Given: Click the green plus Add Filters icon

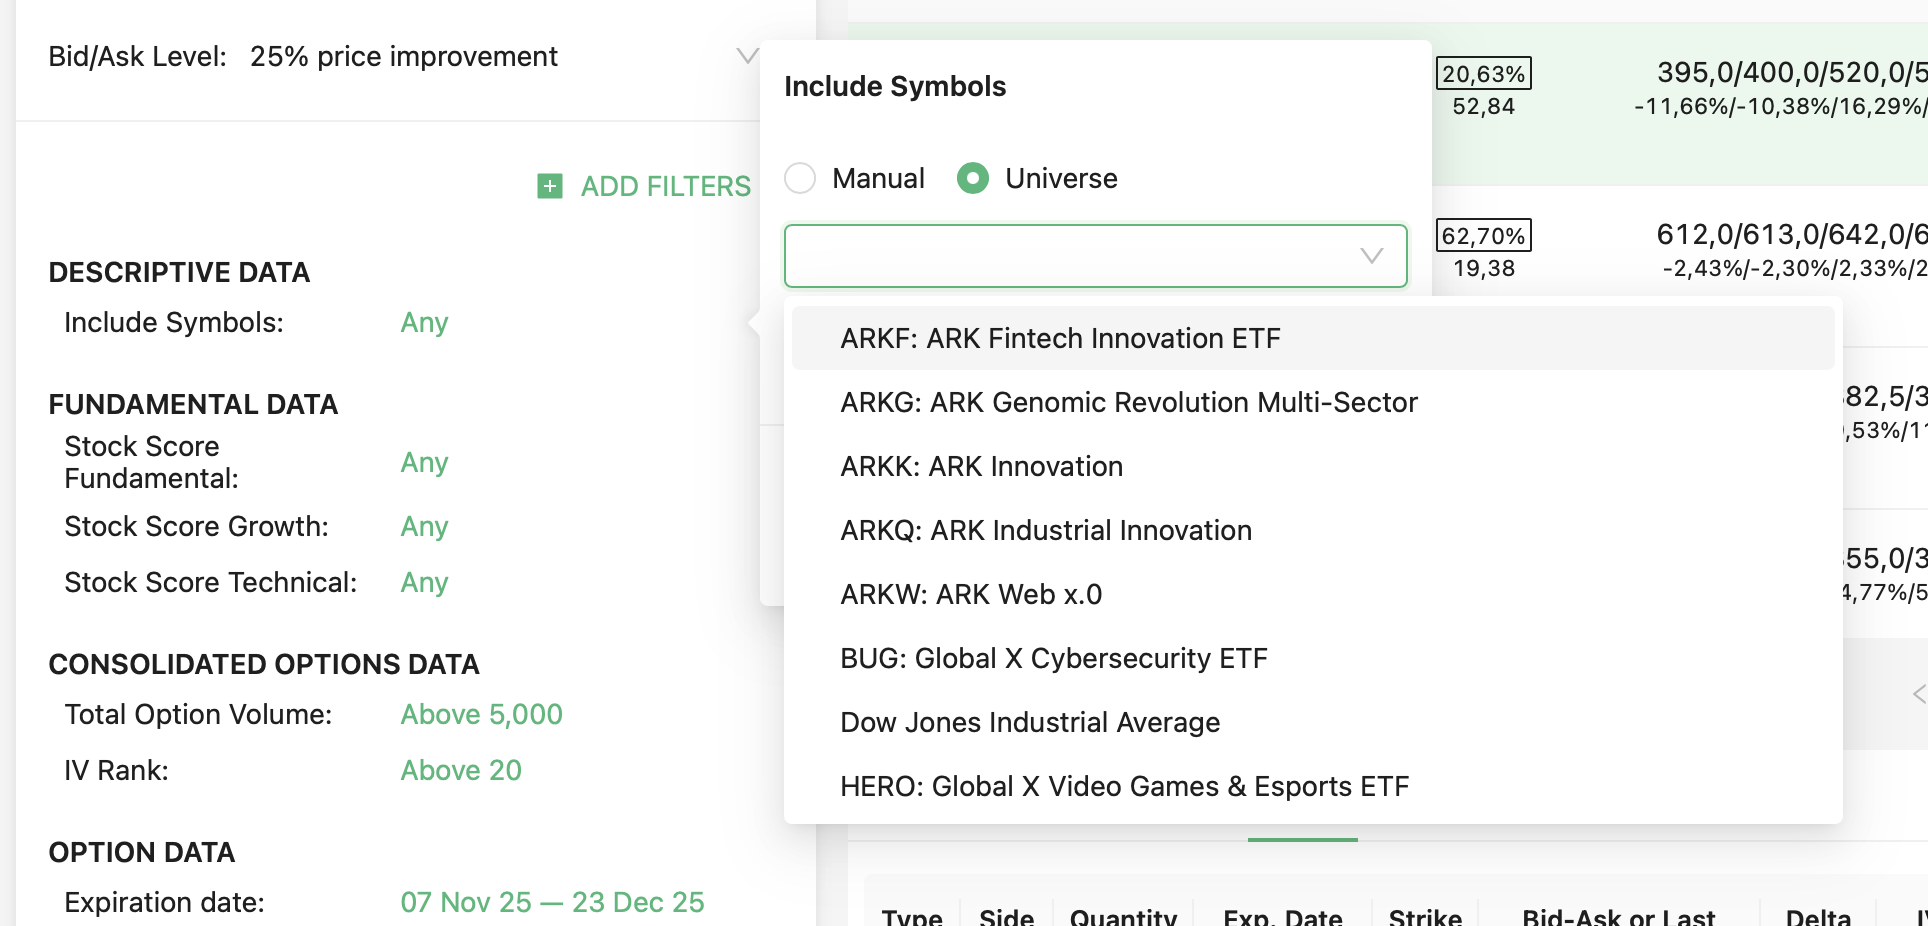Looking at the screenshot, I should tap(550, 186).
